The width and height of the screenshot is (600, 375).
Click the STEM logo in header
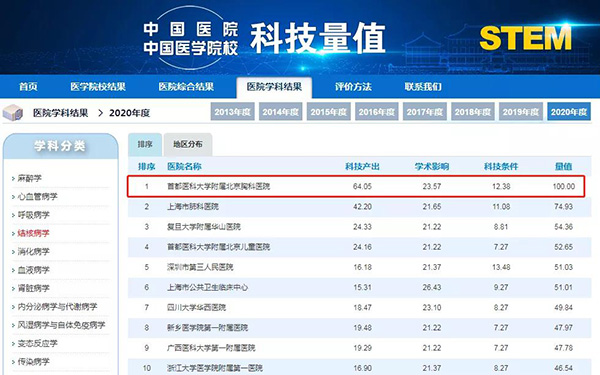tap(525, 38)
